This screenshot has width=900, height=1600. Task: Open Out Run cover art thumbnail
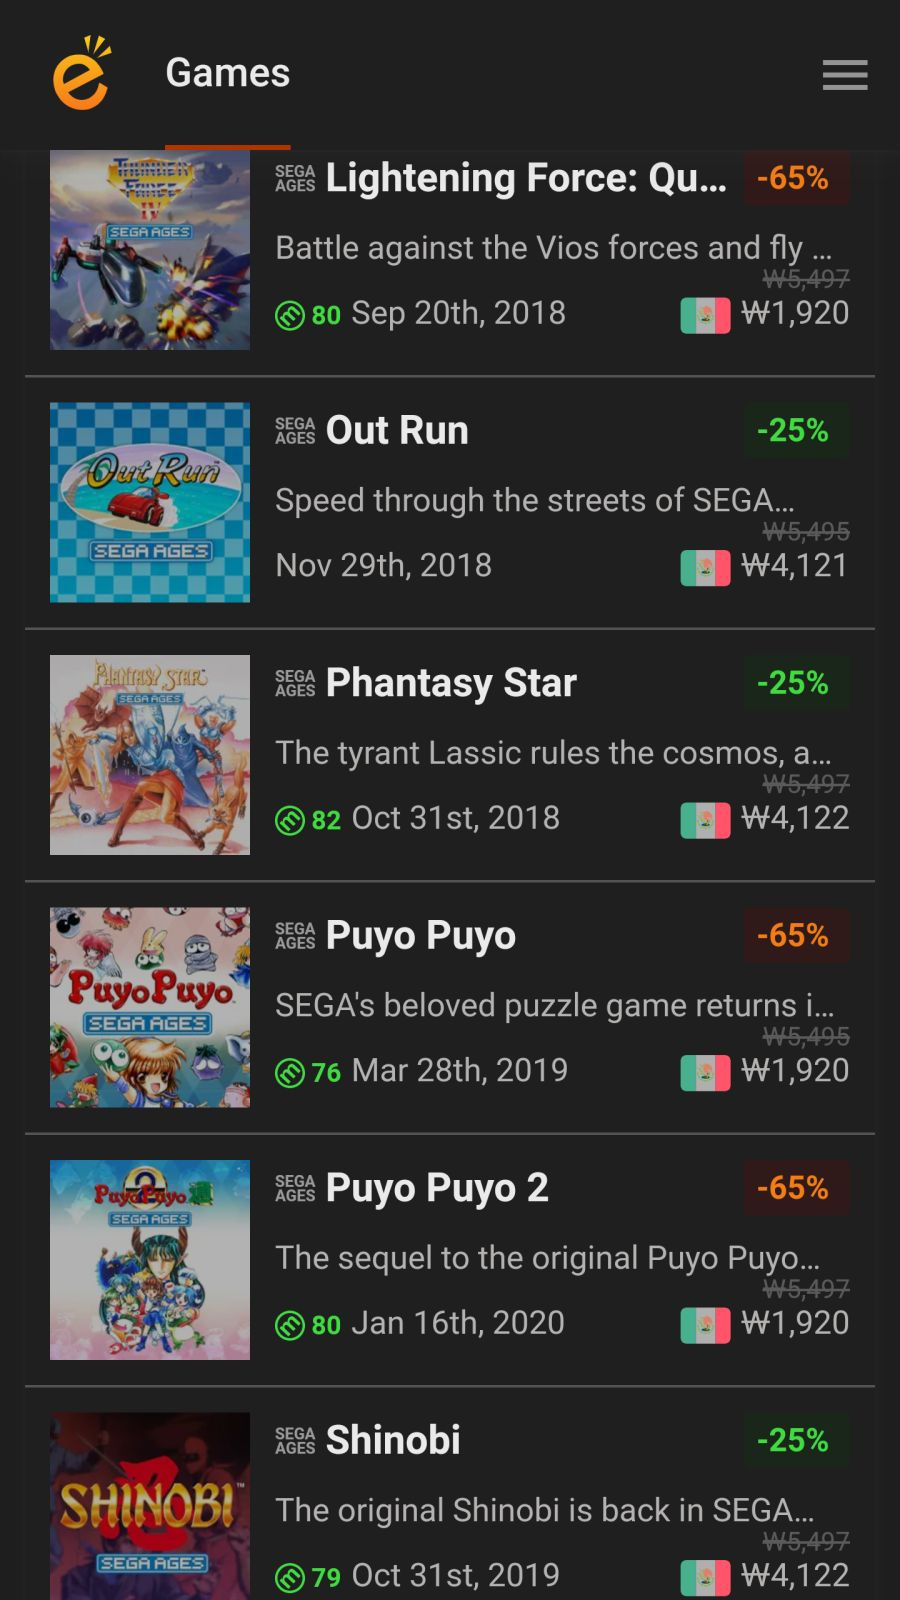pyautogui.click(x=150, y=502)
